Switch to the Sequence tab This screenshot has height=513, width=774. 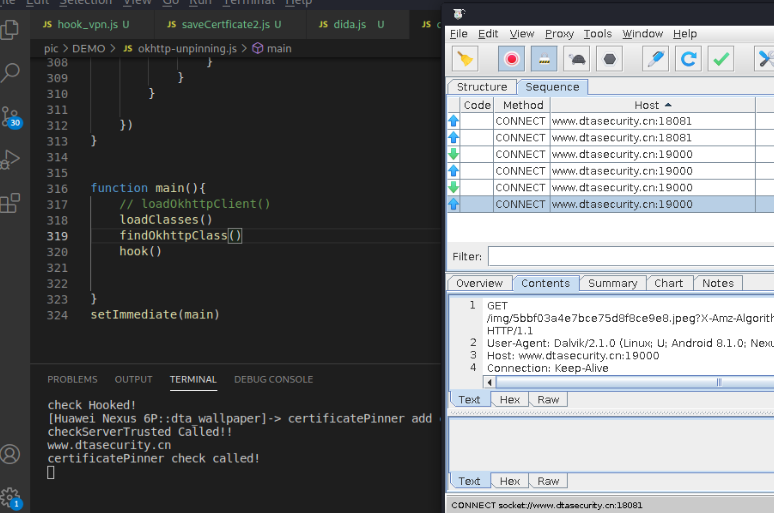(552, 87)
